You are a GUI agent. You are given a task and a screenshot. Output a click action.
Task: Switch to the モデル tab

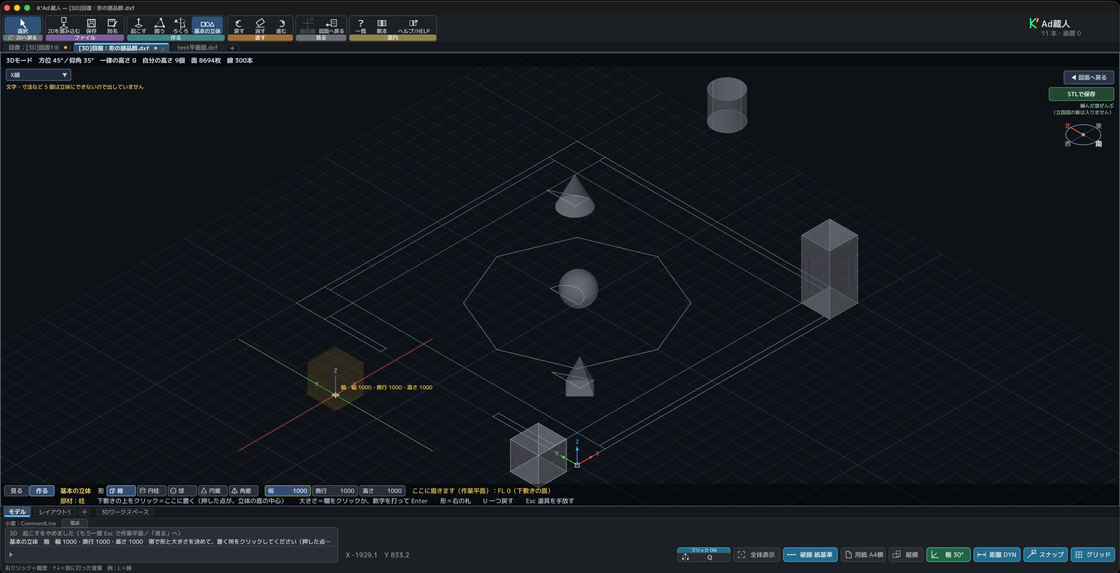[18, 512]
